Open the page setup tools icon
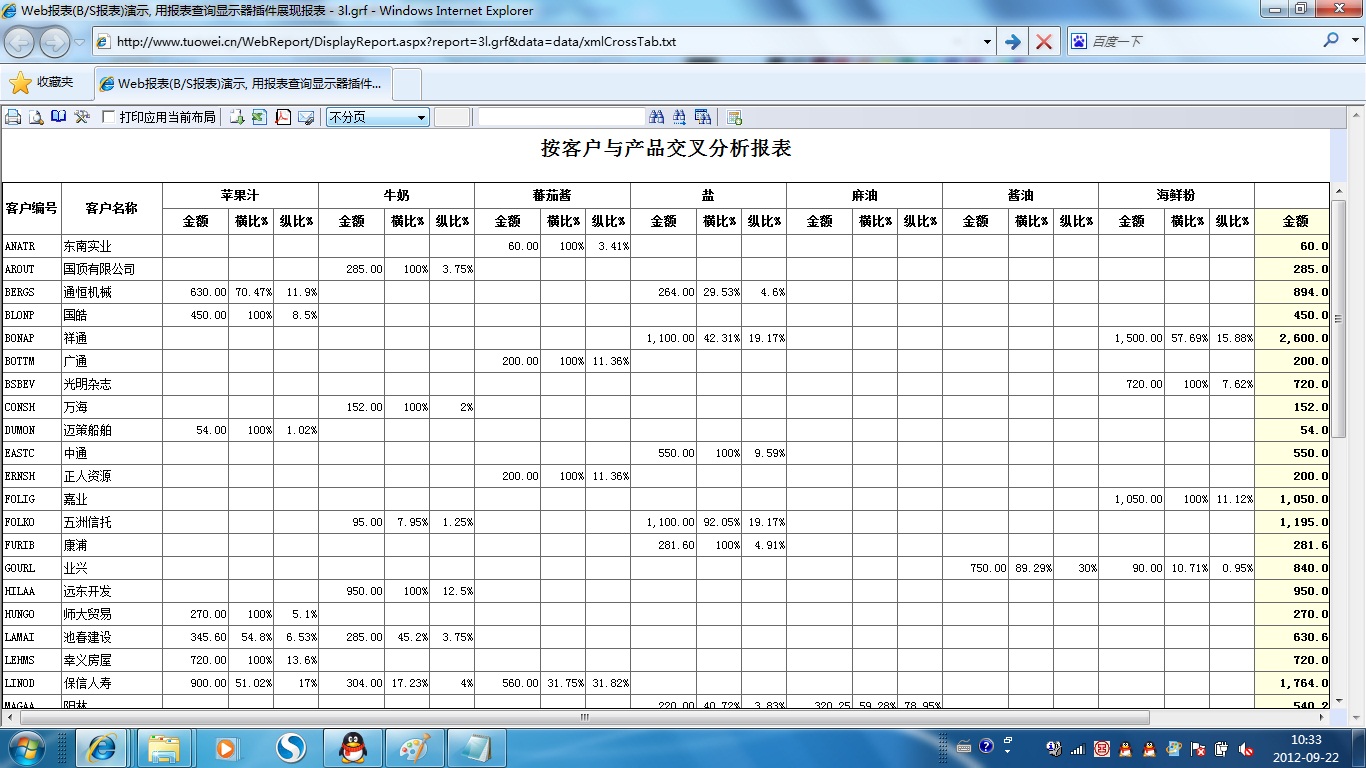The height and width of the screenshot is (768, 1366). pos(82,117)
